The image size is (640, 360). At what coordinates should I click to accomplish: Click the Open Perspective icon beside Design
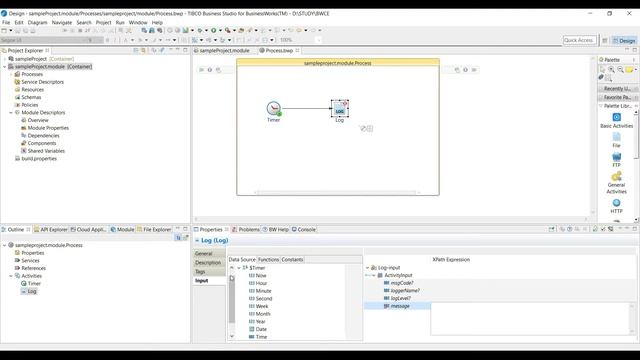605,40
